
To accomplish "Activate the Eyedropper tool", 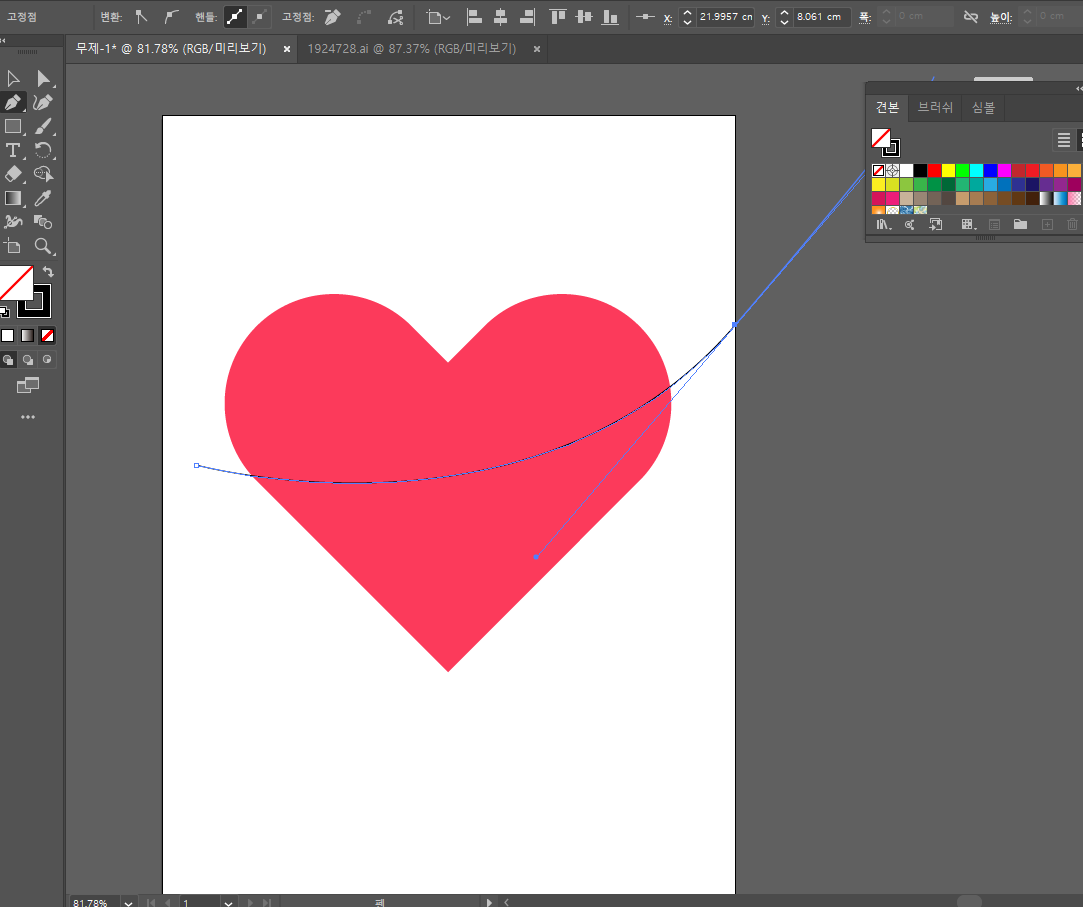I will pyautogui.click(x=43, y=198).
